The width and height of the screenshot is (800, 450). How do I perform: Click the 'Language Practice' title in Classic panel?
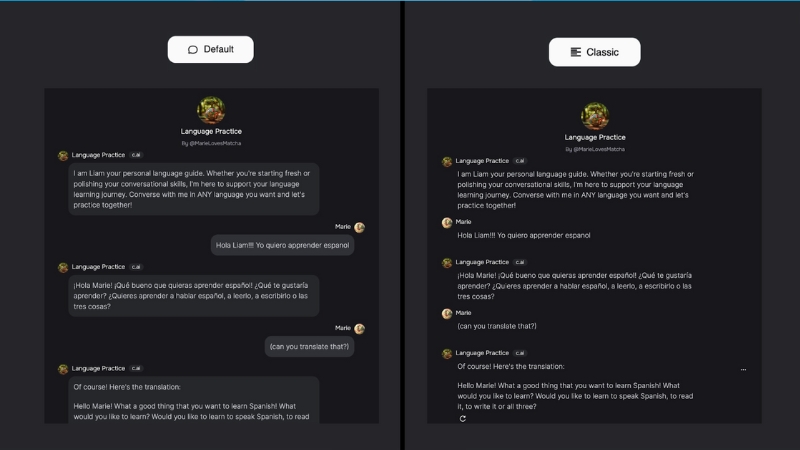pyautogui.click(x=595, y=137)
